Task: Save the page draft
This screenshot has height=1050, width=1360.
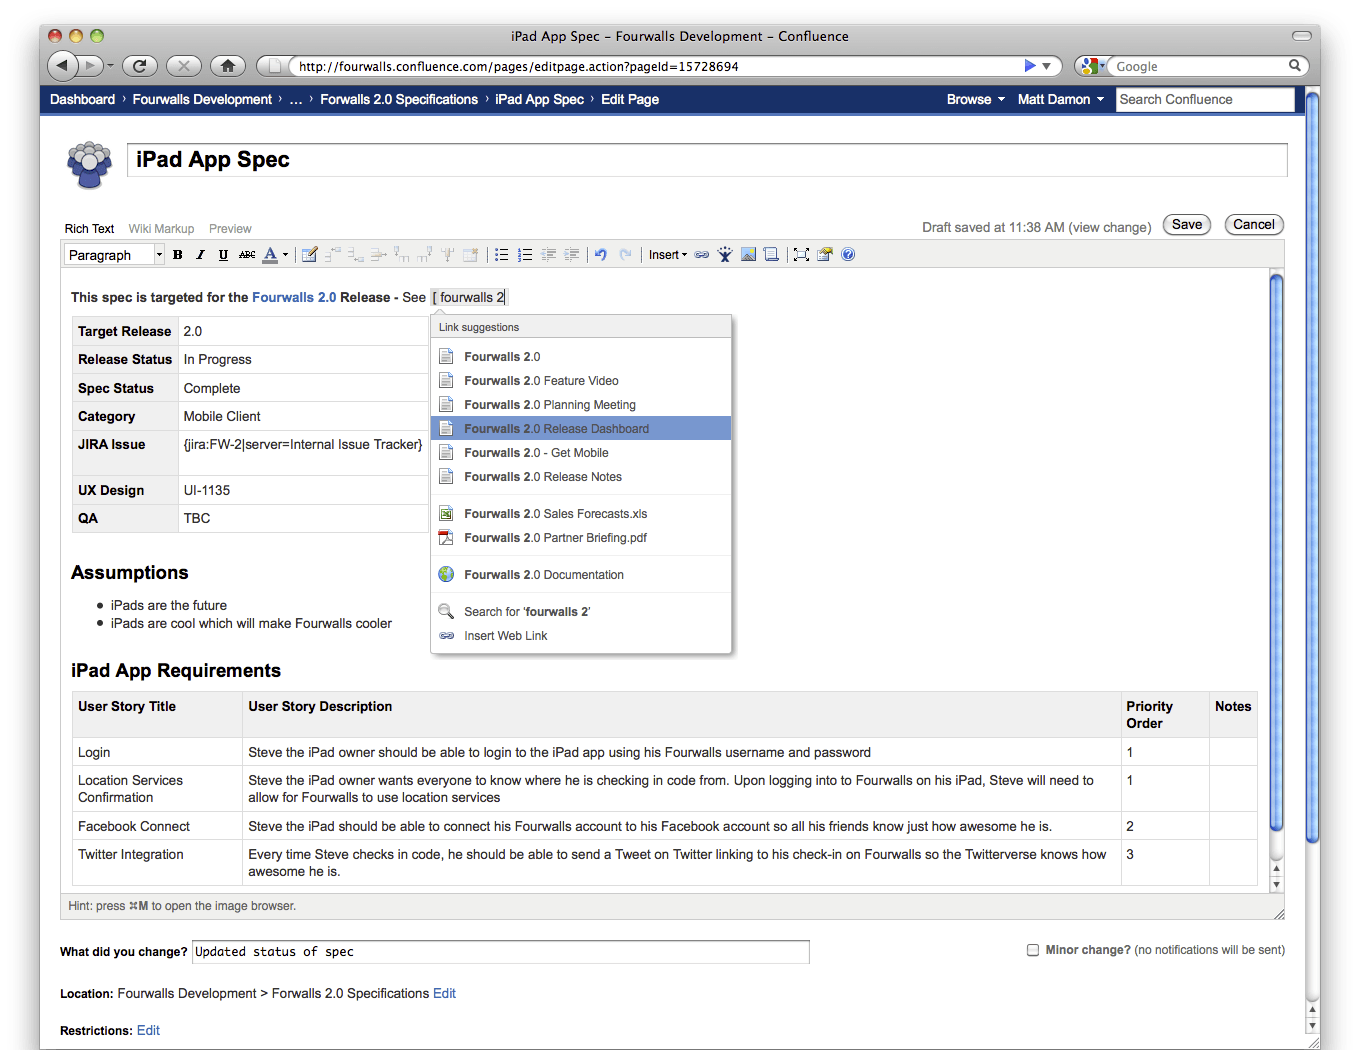Action: click(x=1187, y=225)
